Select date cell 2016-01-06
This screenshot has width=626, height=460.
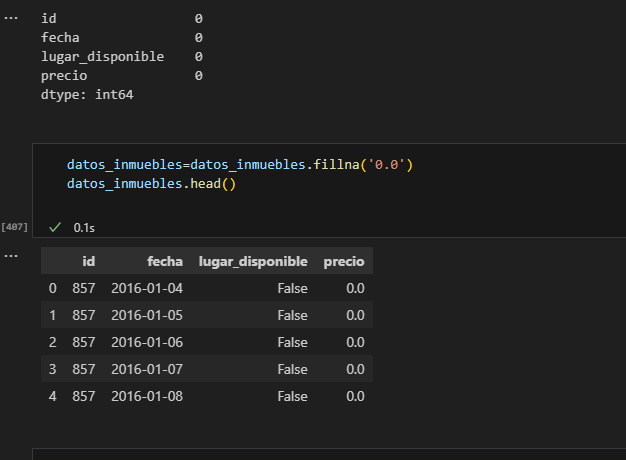click(147, 342)
